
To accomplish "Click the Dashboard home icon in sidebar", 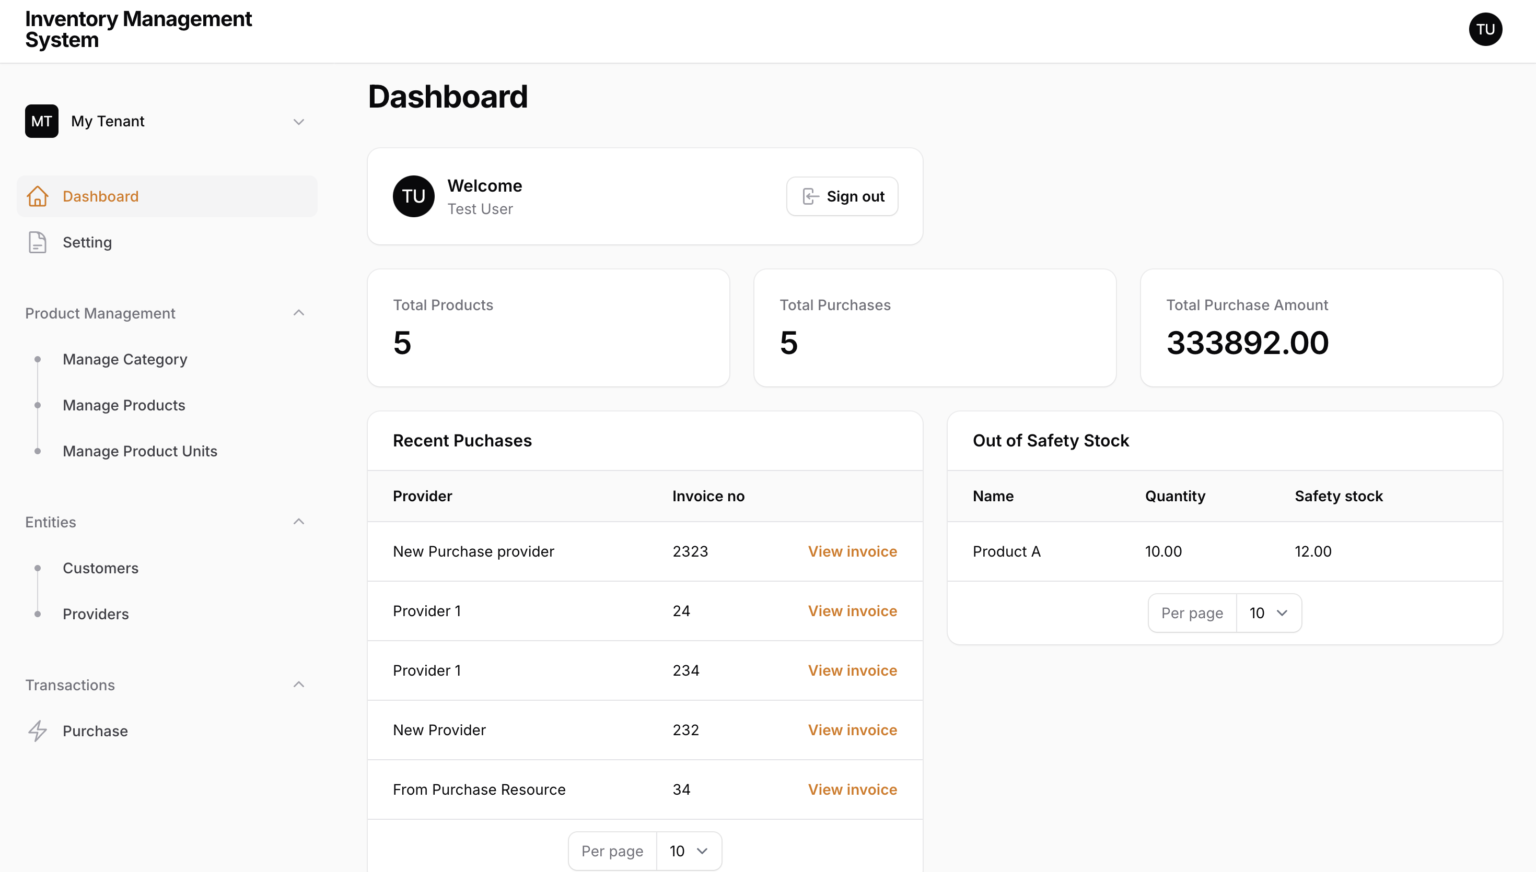I will (x=37, y=196).
